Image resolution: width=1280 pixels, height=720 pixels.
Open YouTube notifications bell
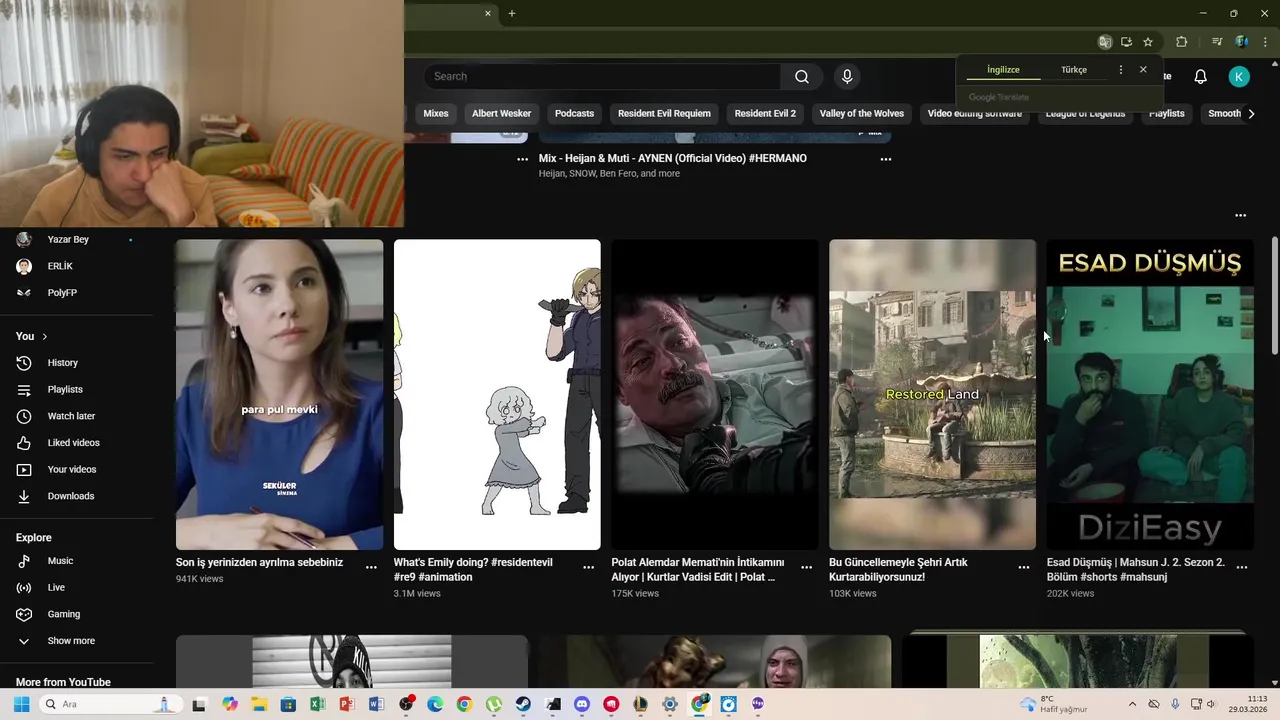click(1201, 77)
